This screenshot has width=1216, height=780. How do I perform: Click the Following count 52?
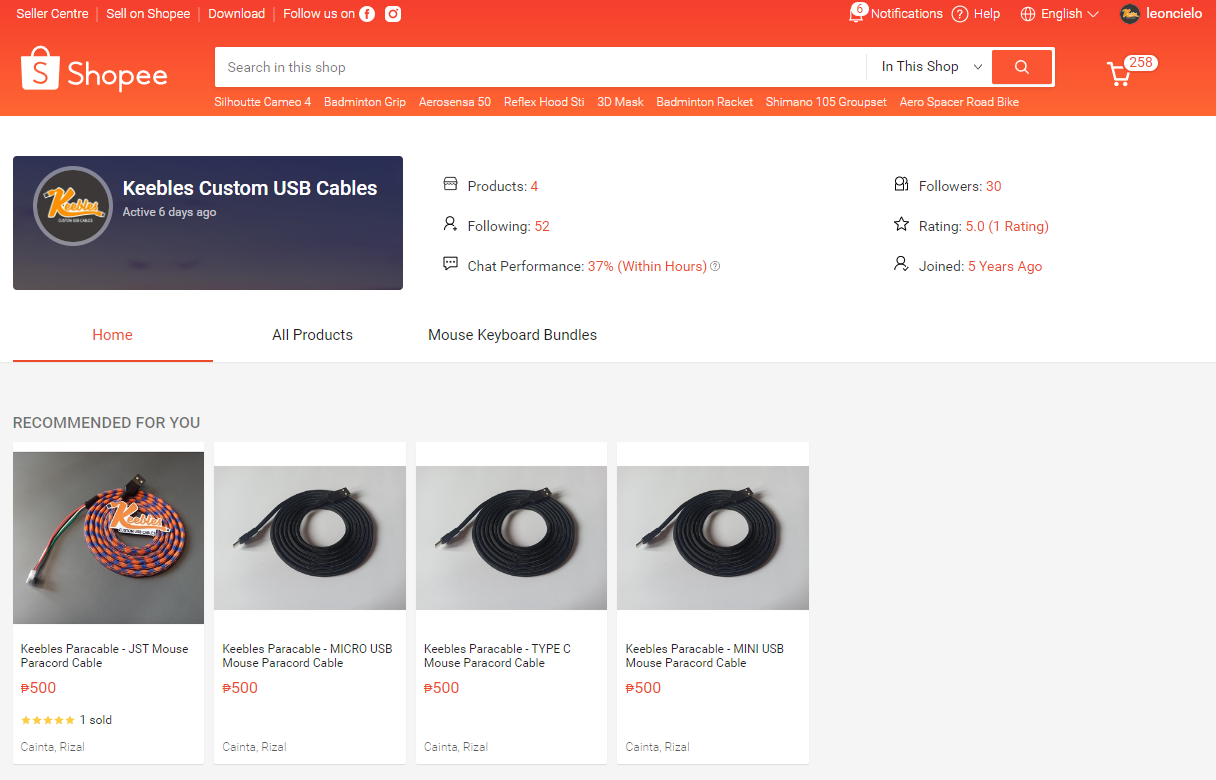(542, 226)
